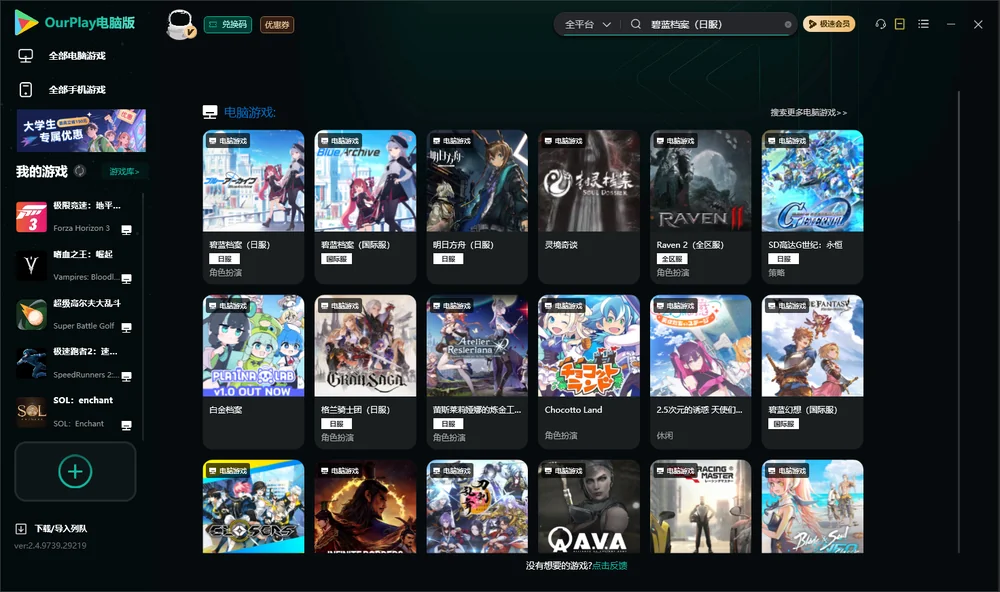Click the plus button to add a game
This screenshot has width=1000, height=592.
point(75,472)
